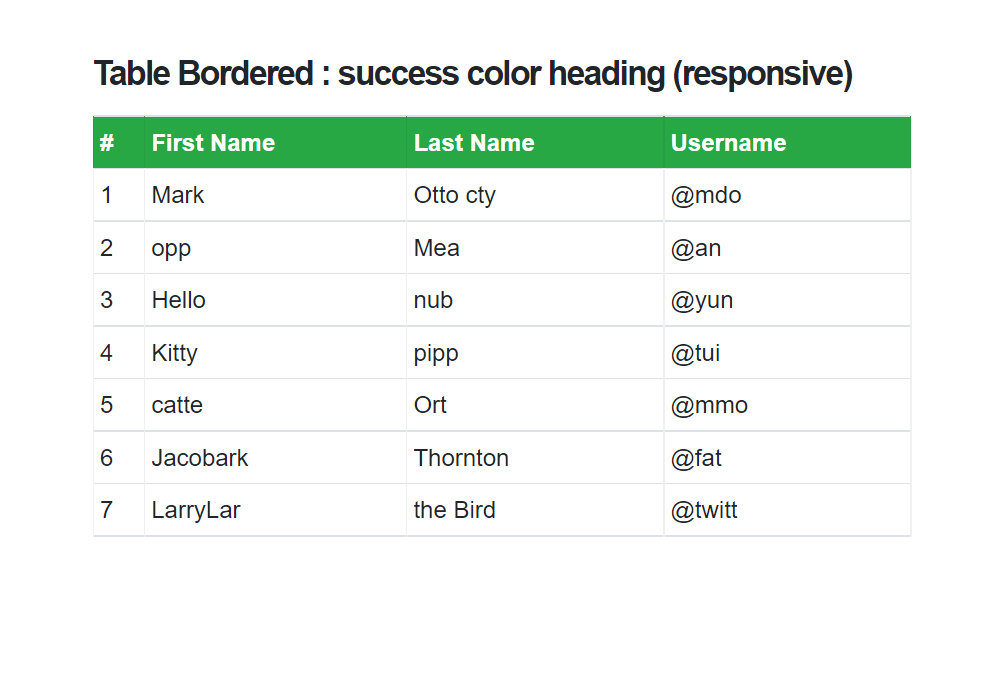This screenshot has height=680, width=1000.
Task: Click the Kitty first name cell
Action: pyautogui.click(x=275, y=352)
